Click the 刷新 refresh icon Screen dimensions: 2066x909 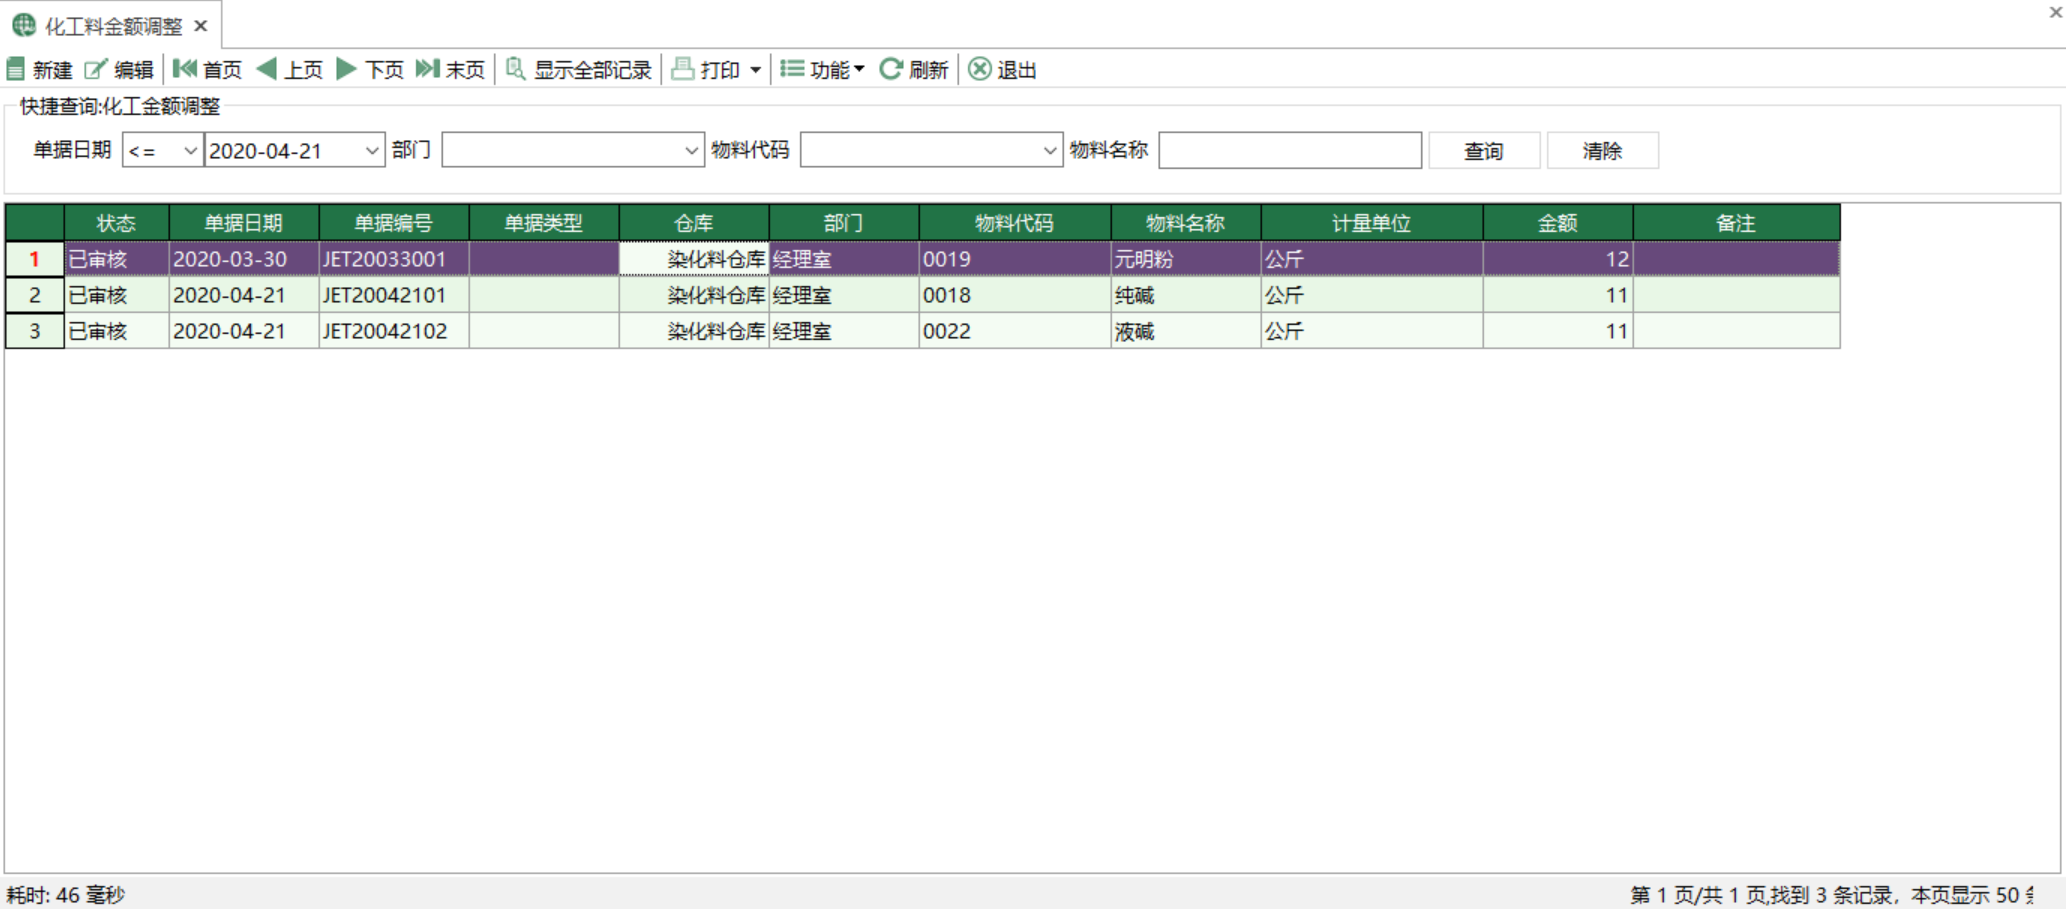click(891, 69)
